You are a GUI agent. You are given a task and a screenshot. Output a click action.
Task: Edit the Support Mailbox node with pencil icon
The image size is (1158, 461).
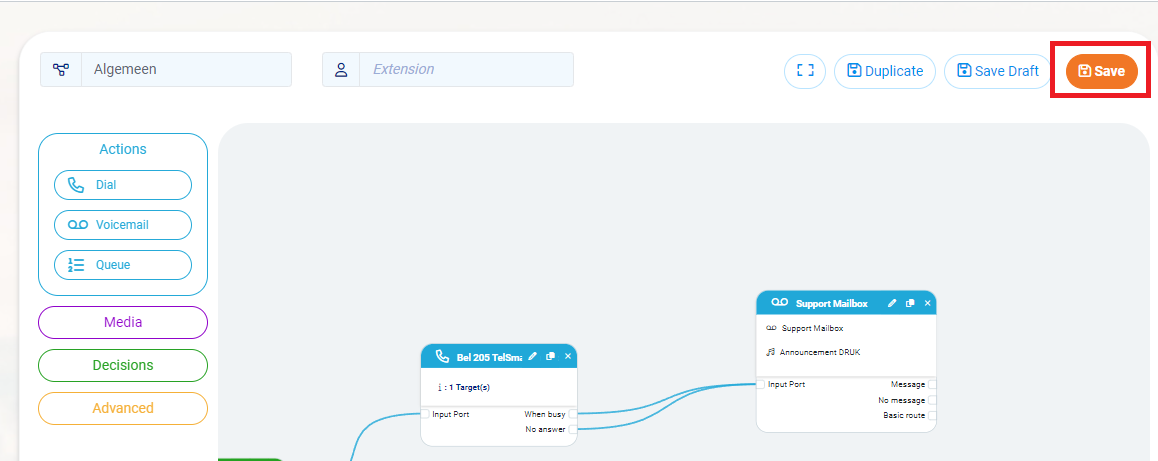click(891, 303)
